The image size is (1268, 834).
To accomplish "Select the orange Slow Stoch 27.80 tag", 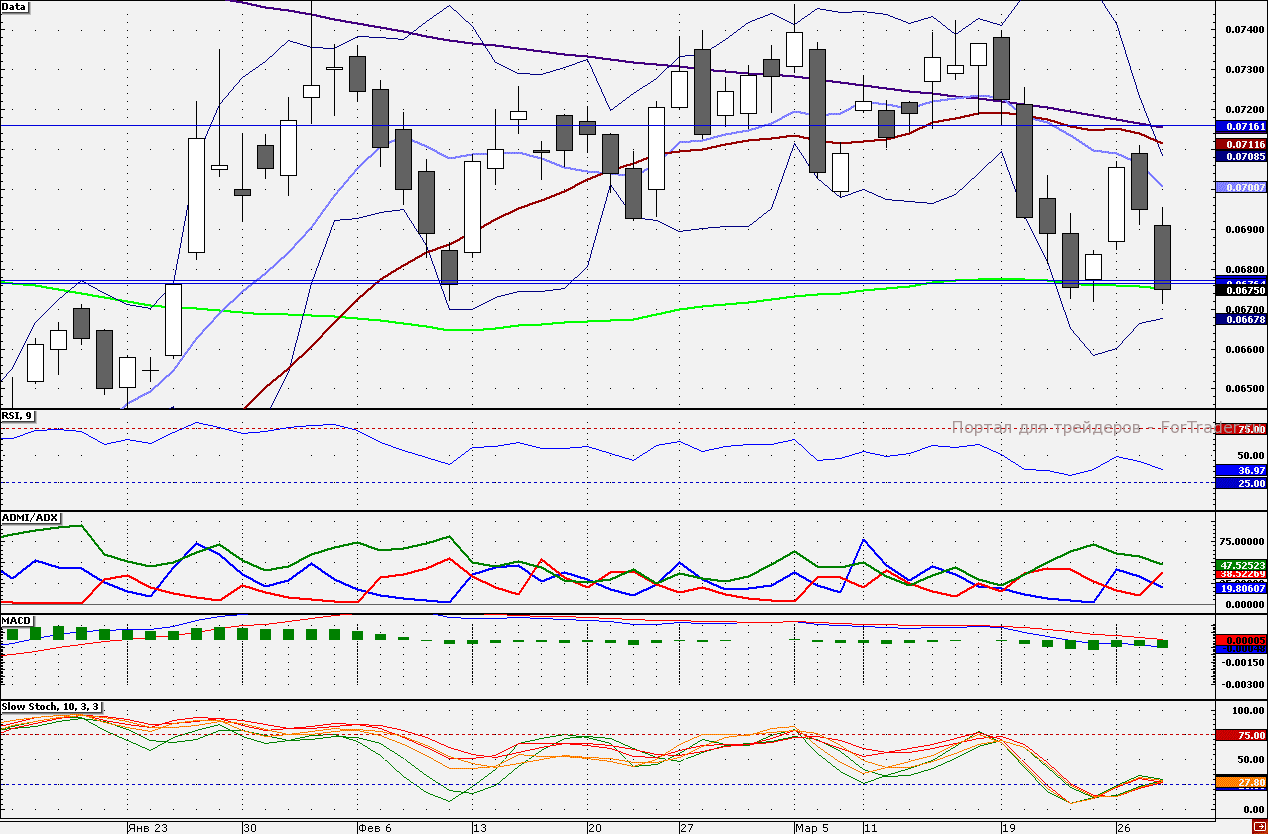I will [x=1241, y=782].
